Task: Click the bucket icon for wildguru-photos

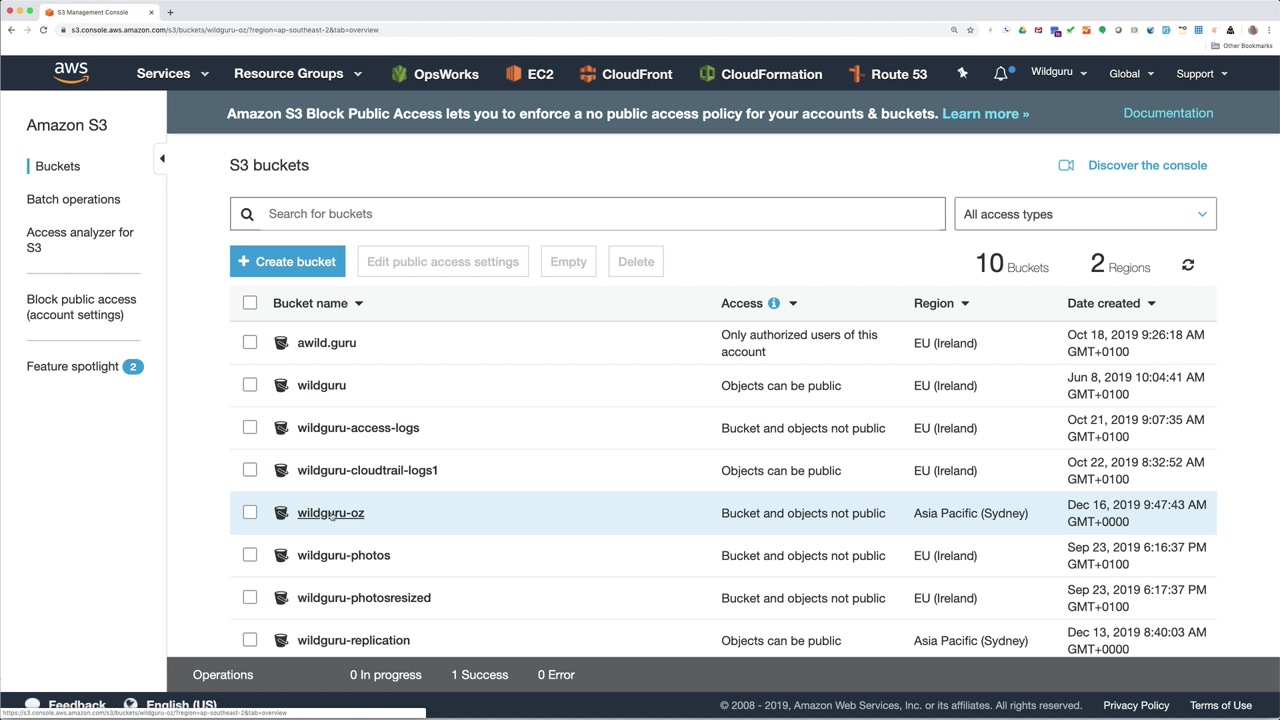Action: coord(281,555)
